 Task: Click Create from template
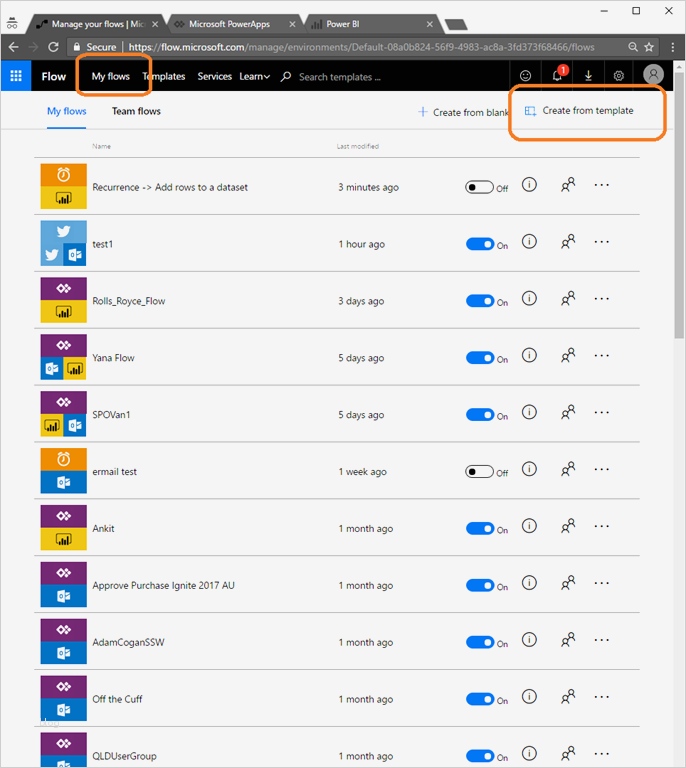tap(579, 111)
